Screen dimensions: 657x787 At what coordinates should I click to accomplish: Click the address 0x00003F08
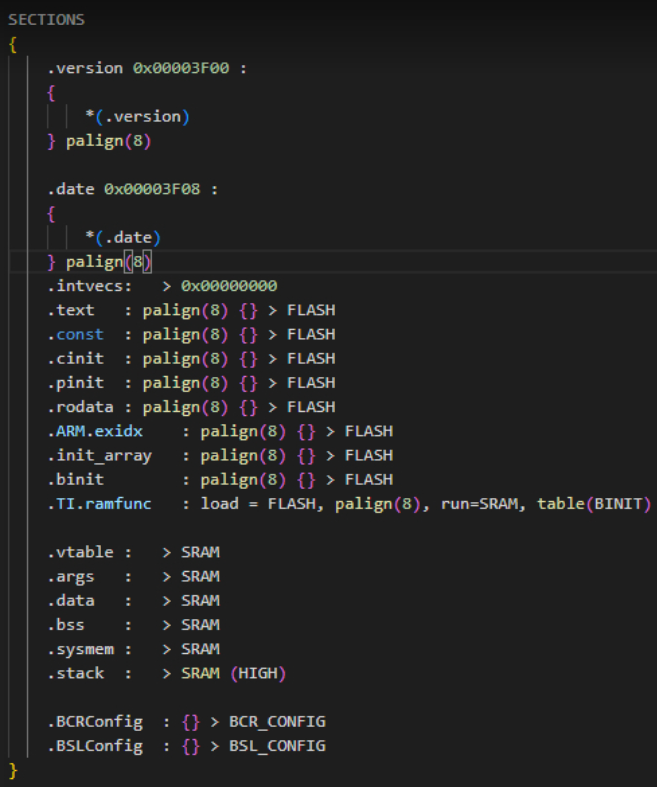pos(152,189)
